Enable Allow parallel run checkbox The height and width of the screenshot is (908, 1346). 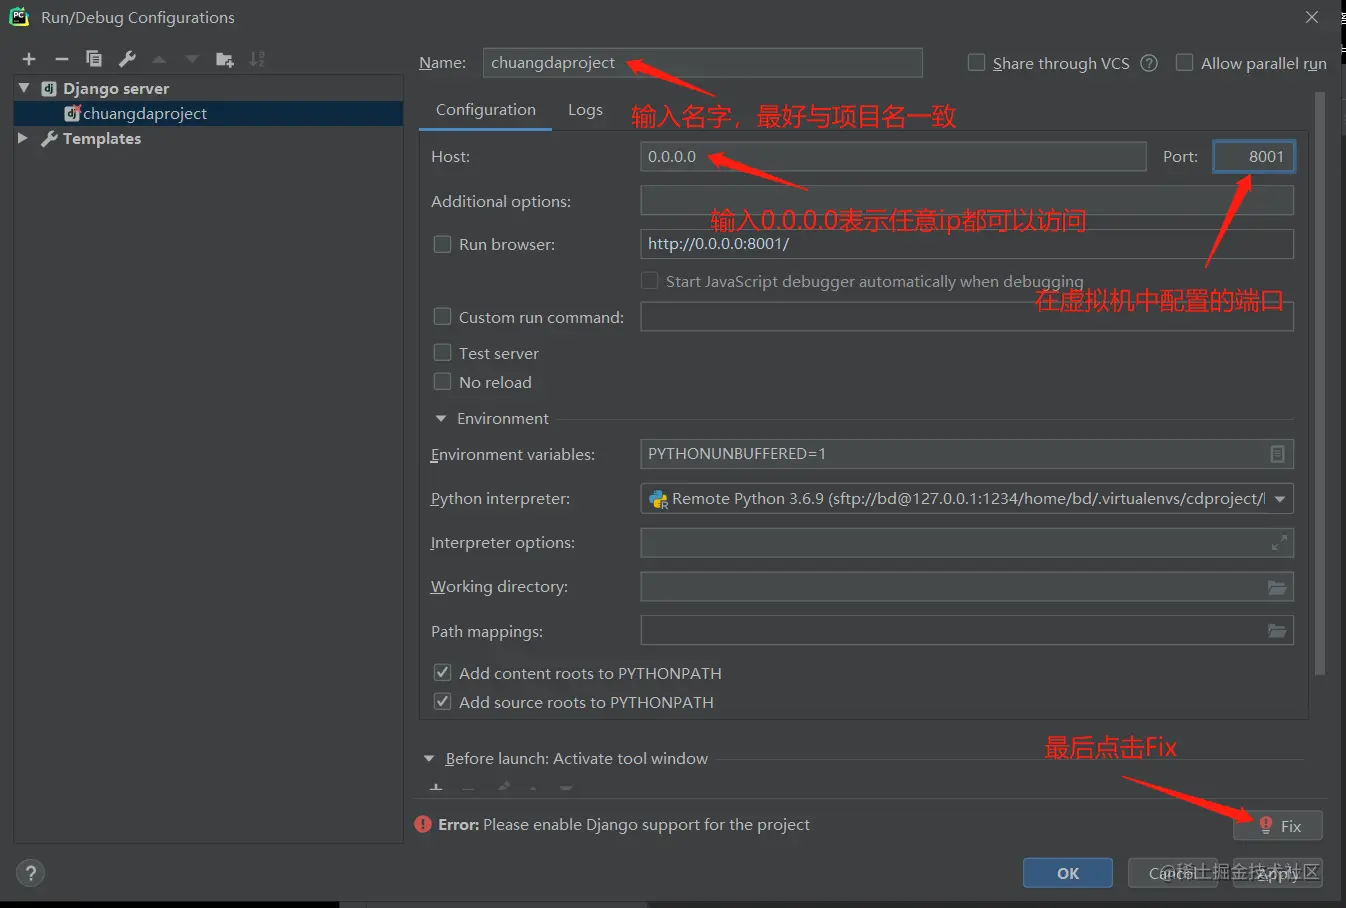click(x=1185, y=63)
